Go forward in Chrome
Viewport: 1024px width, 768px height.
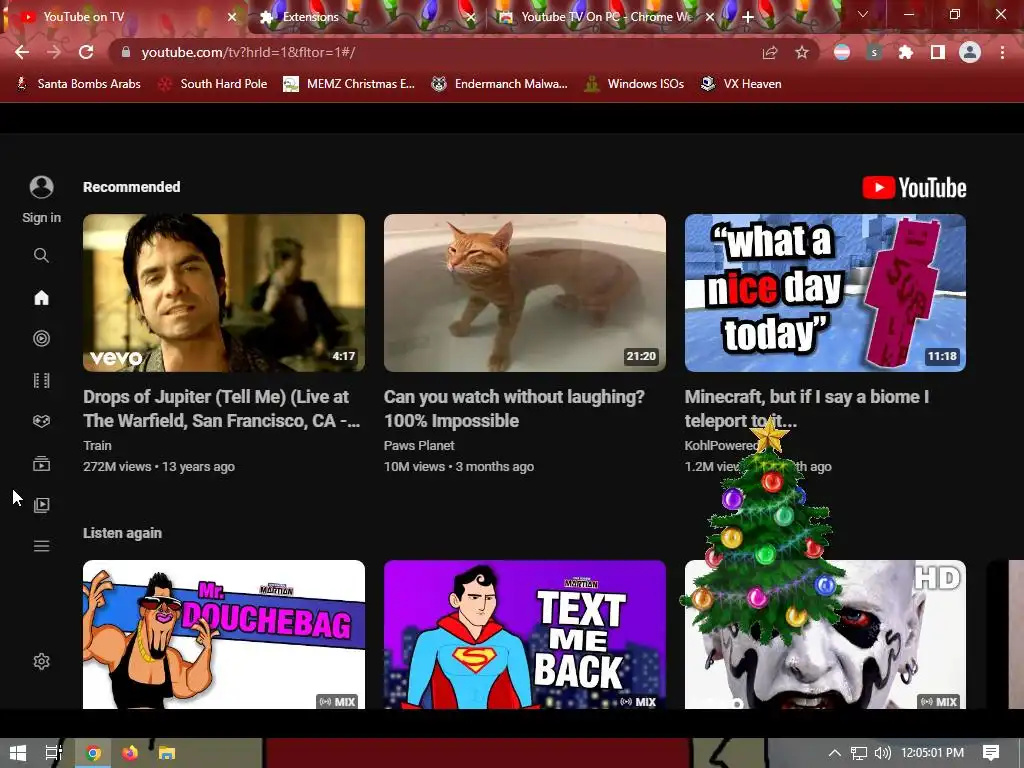(x=54, y=52)
